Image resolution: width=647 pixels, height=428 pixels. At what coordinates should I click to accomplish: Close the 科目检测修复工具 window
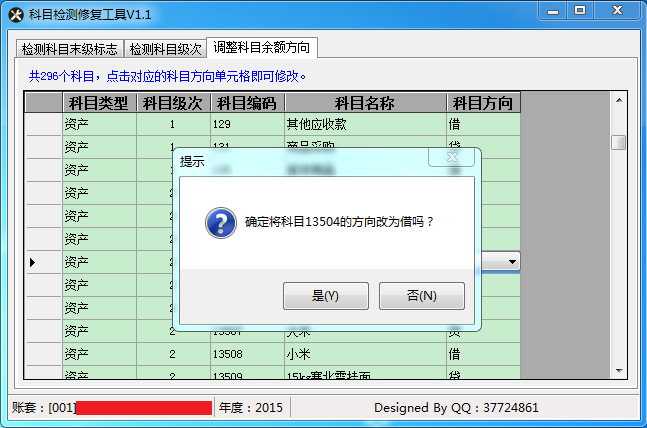tap(617, 11)
